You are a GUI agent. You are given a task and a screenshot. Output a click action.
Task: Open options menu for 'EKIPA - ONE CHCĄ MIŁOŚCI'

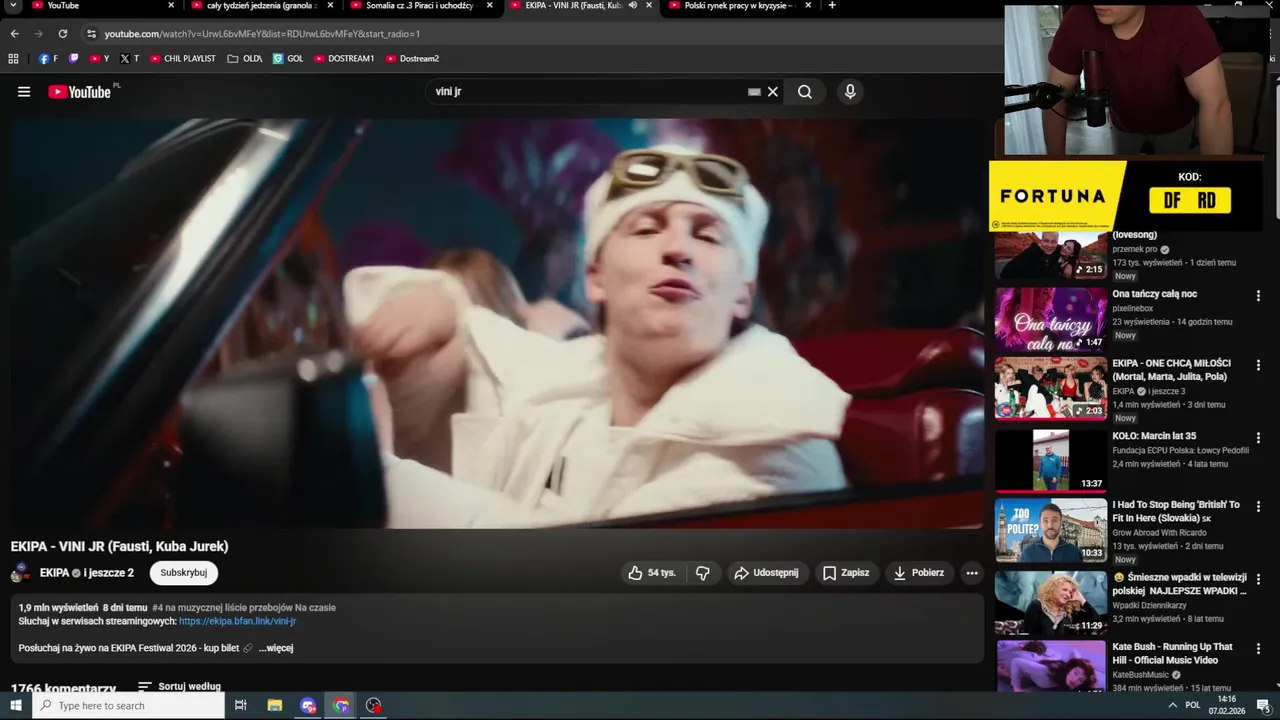pos(1258,366)
